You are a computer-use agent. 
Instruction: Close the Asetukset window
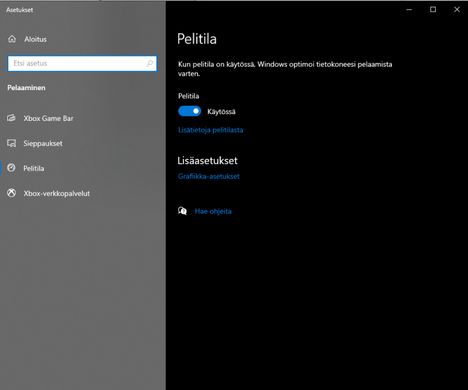point(457,10)
